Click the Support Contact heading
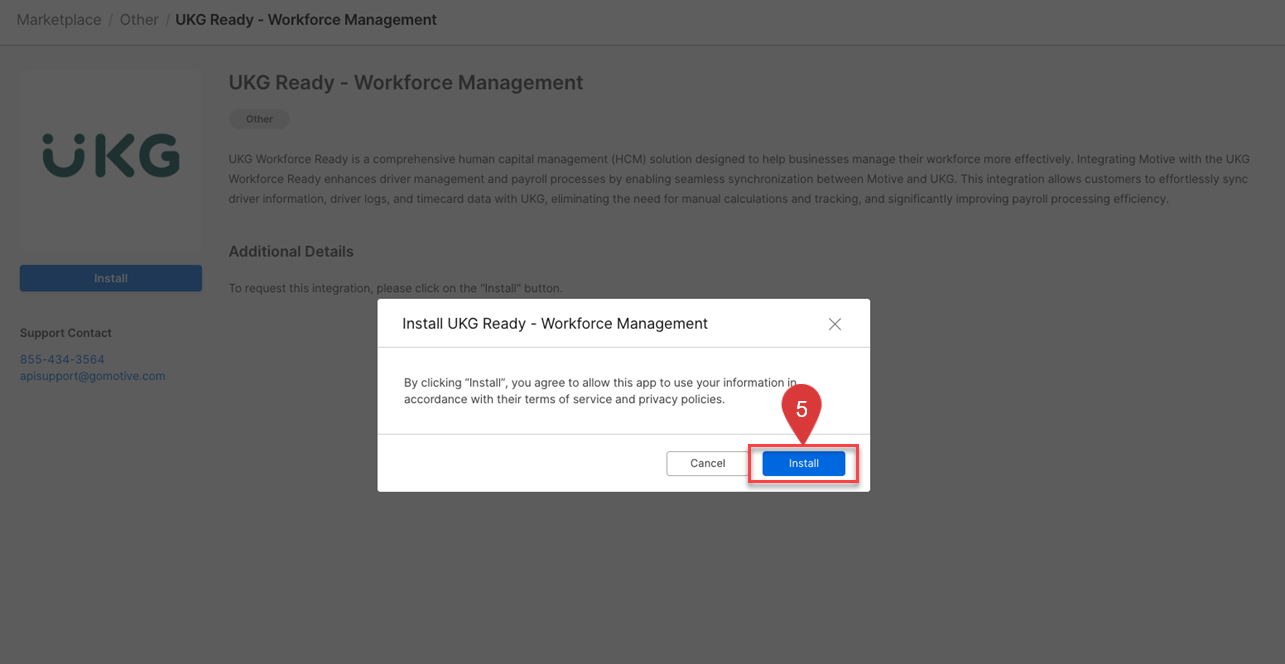1285x664 pixels. point(66,332)
